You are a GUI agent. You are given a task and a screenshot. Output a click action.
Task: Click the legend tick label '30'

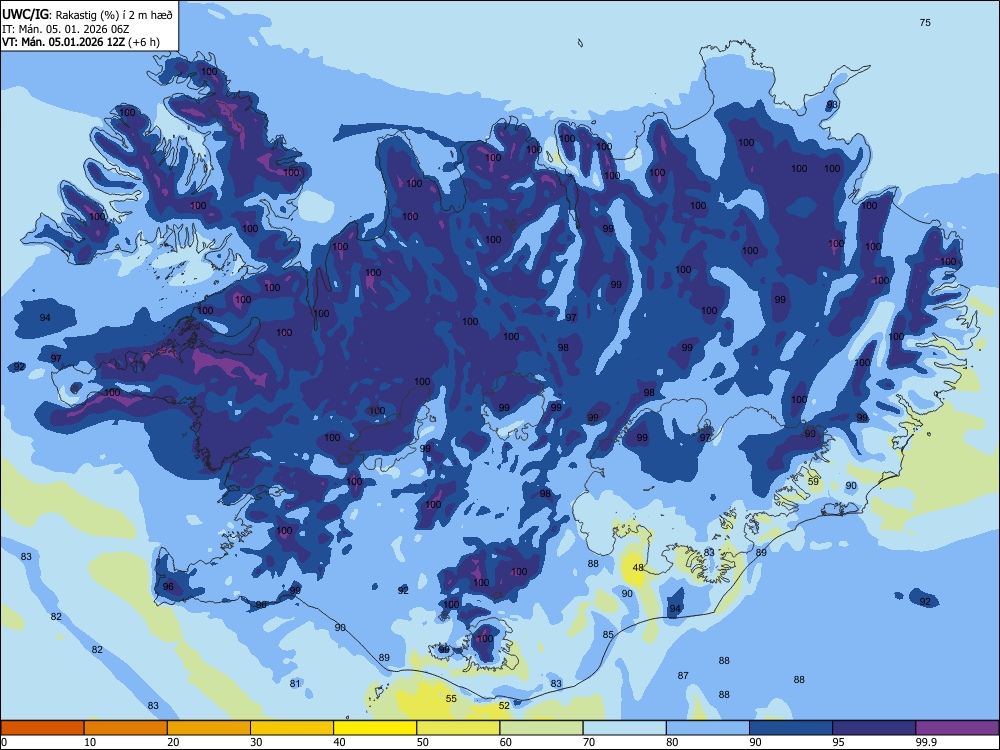point(256,742)
